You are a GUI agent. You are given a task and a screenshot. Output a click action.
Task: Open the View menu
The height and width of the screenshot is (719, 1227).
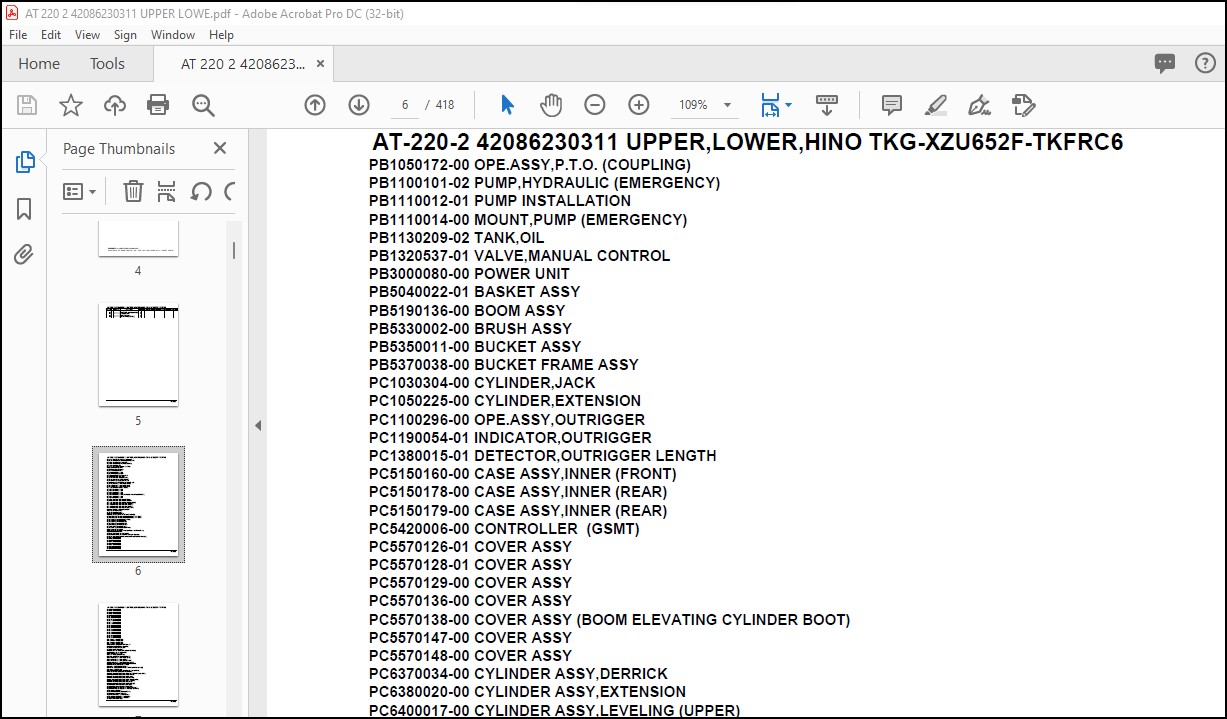point(87,34)
